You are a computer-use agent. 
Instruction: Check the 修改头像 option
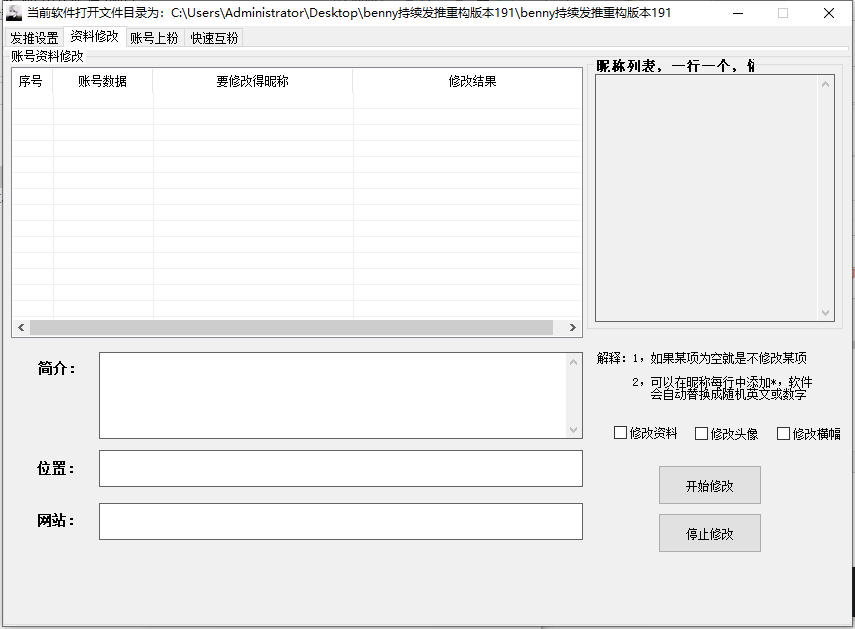(x=703, y=432)
